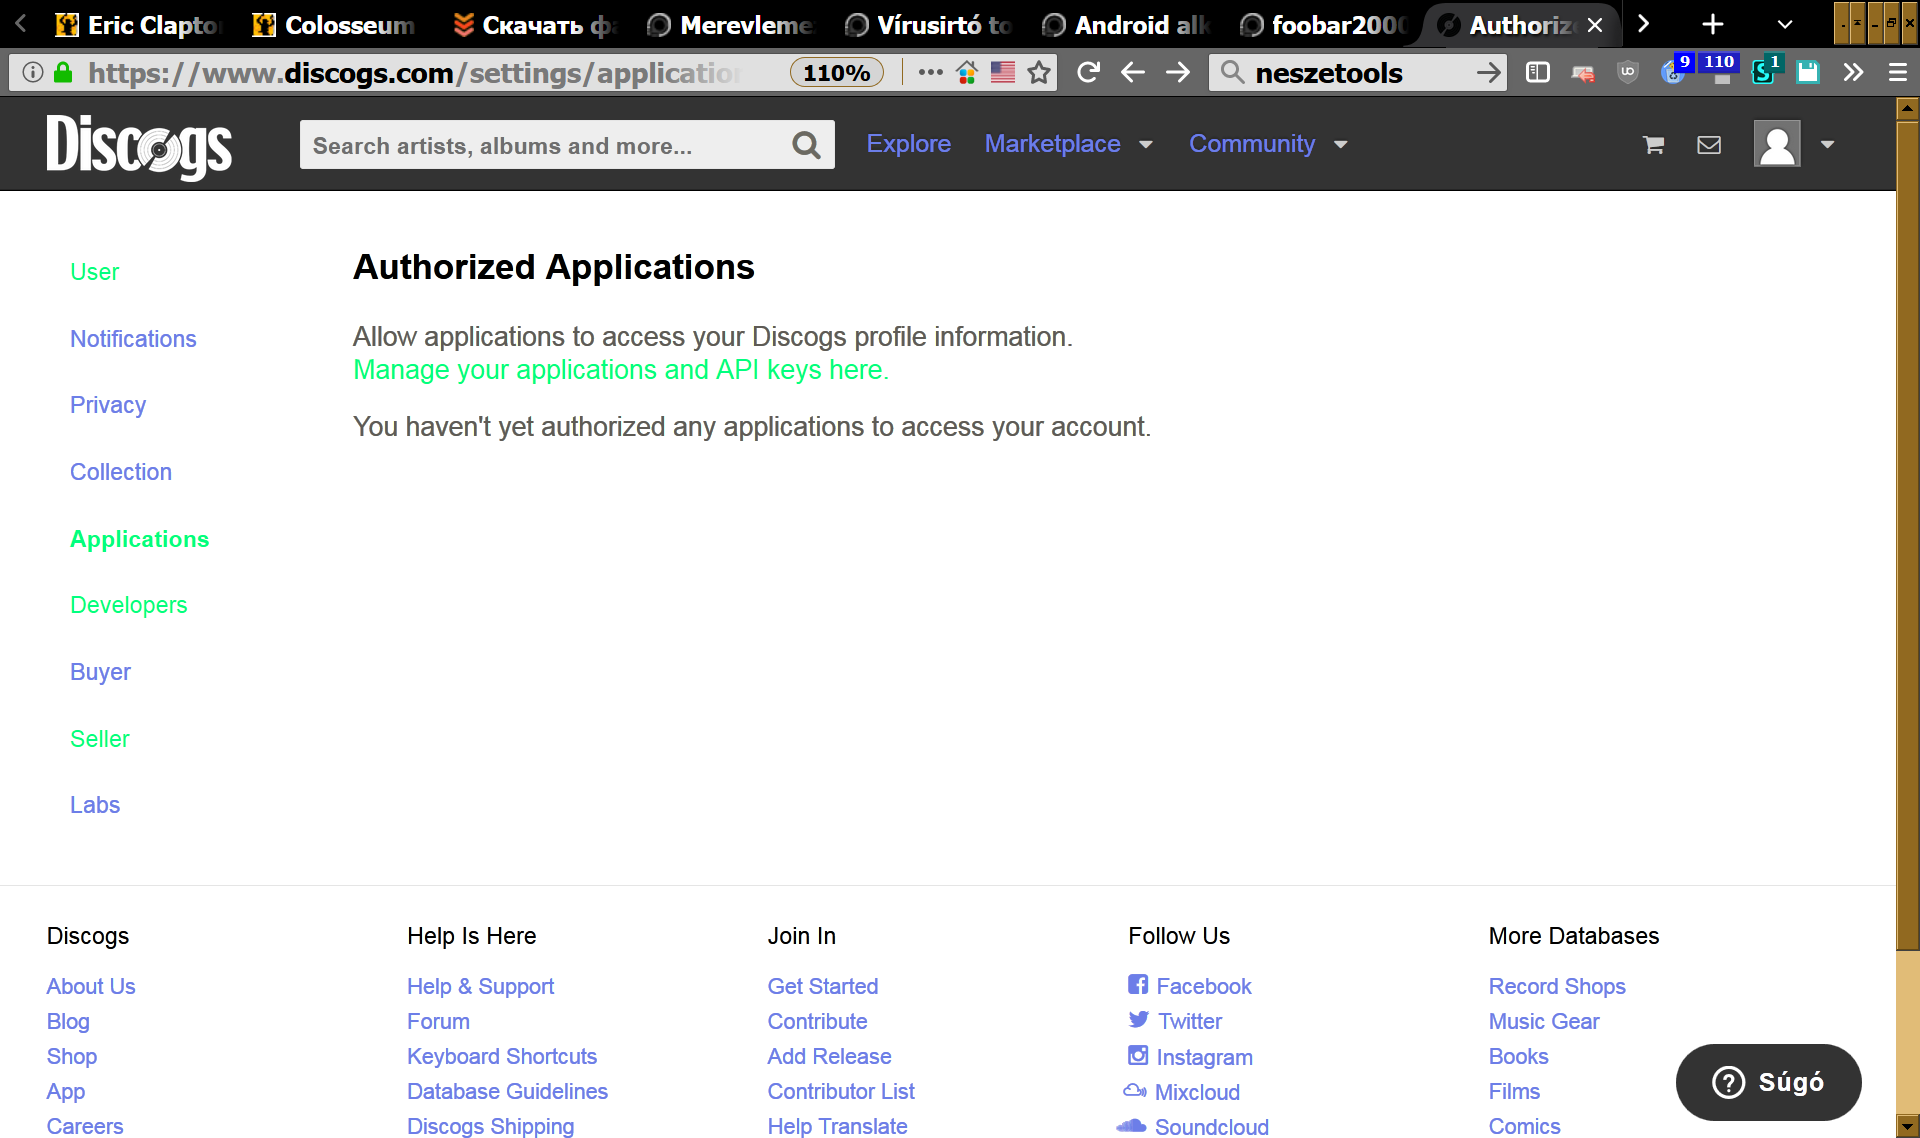Open Privacy settings in sidebar
This screenshot has height=1138, width=1920.
point(108,405)
